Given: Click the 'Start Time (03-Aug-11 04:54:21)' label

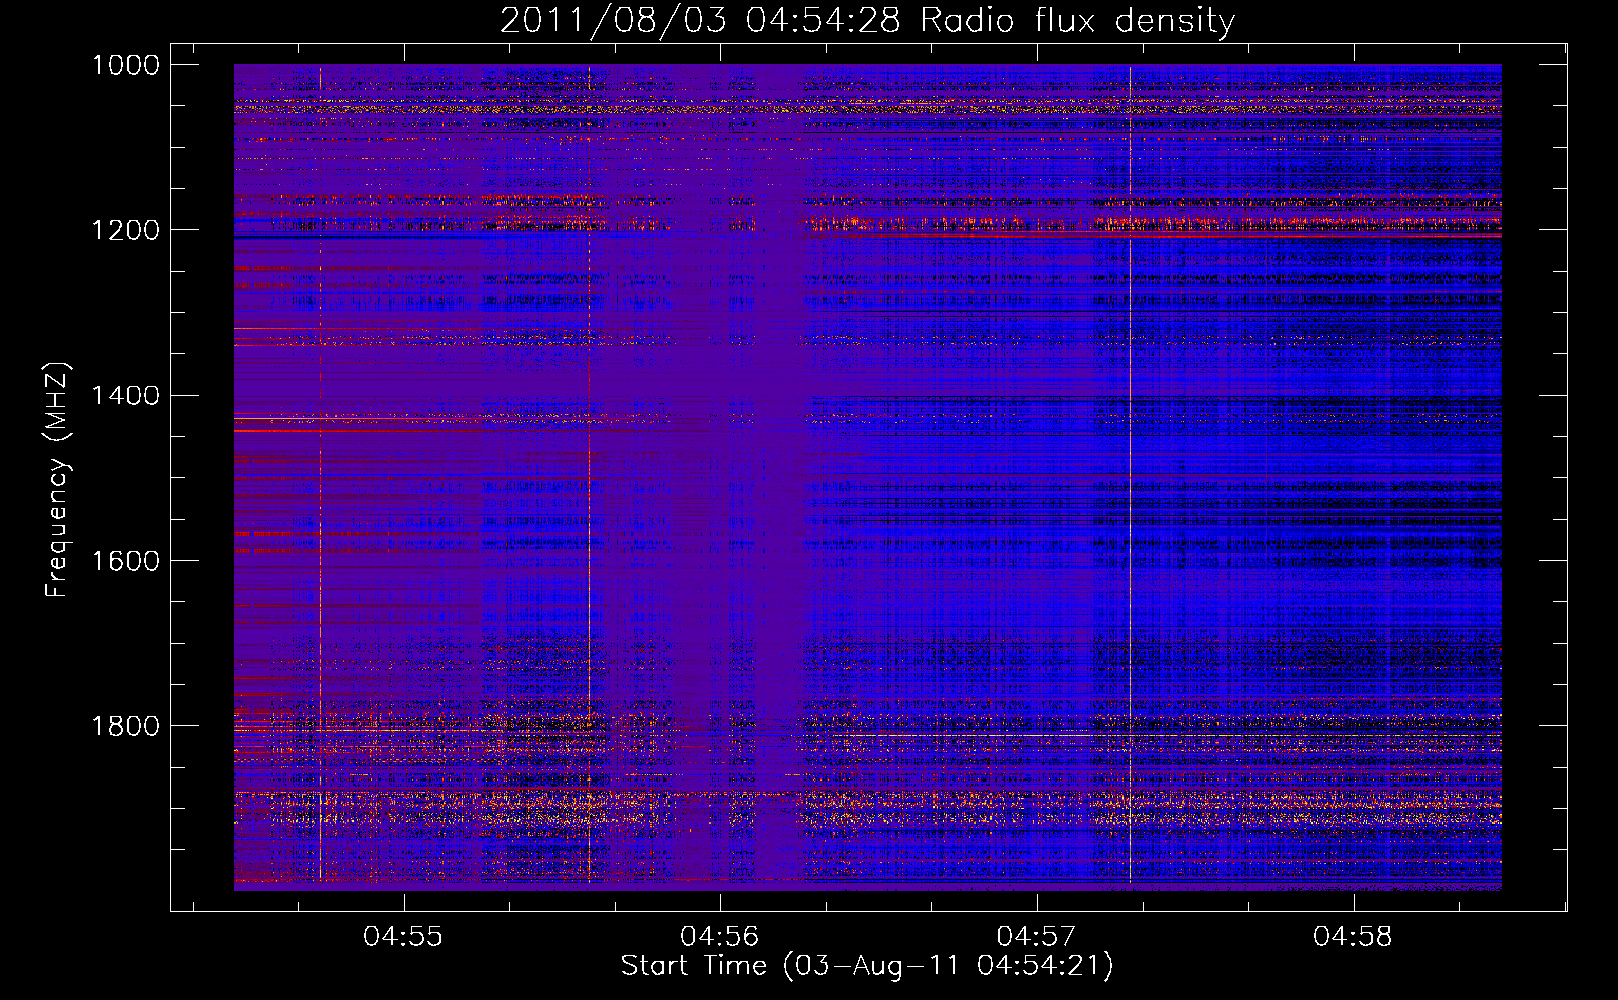Looking at the screenshot, I should point(867,966).
